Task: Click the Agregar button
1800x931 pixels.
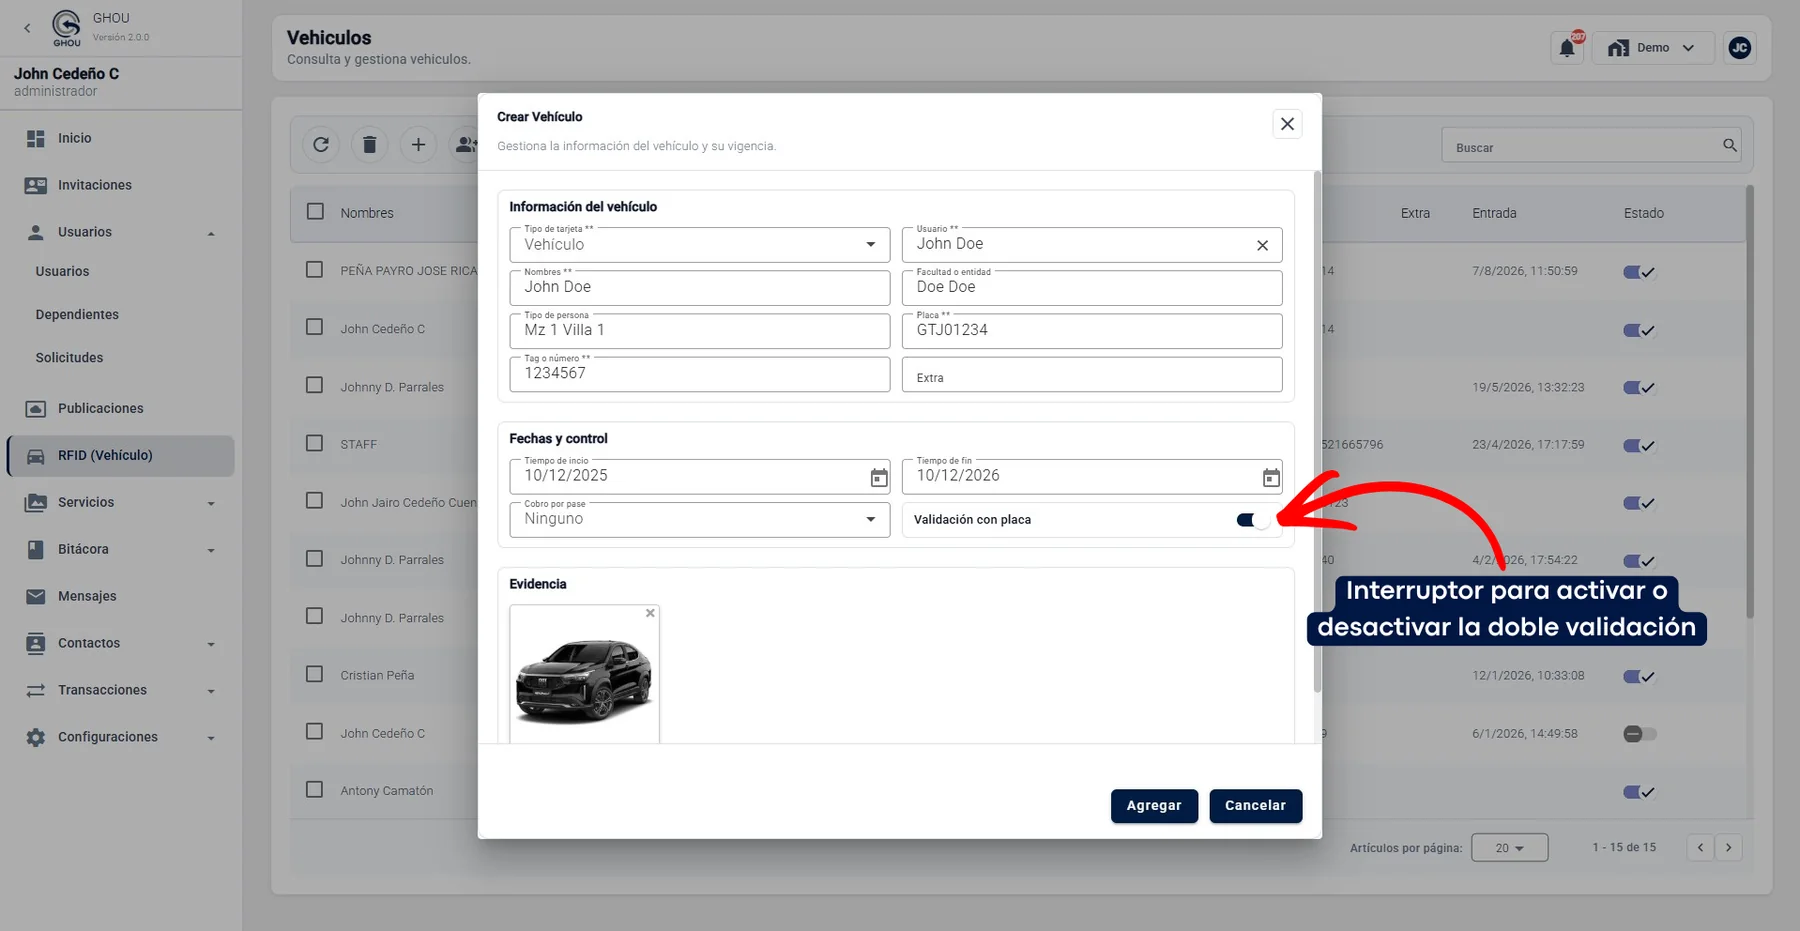Action: click(x=1154, y=806)
